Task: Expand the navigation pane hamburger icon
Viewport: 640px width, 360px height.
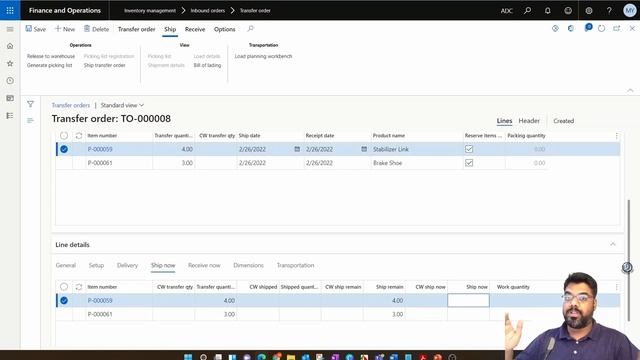Action: pyautogui.click(x=10, y=29)
